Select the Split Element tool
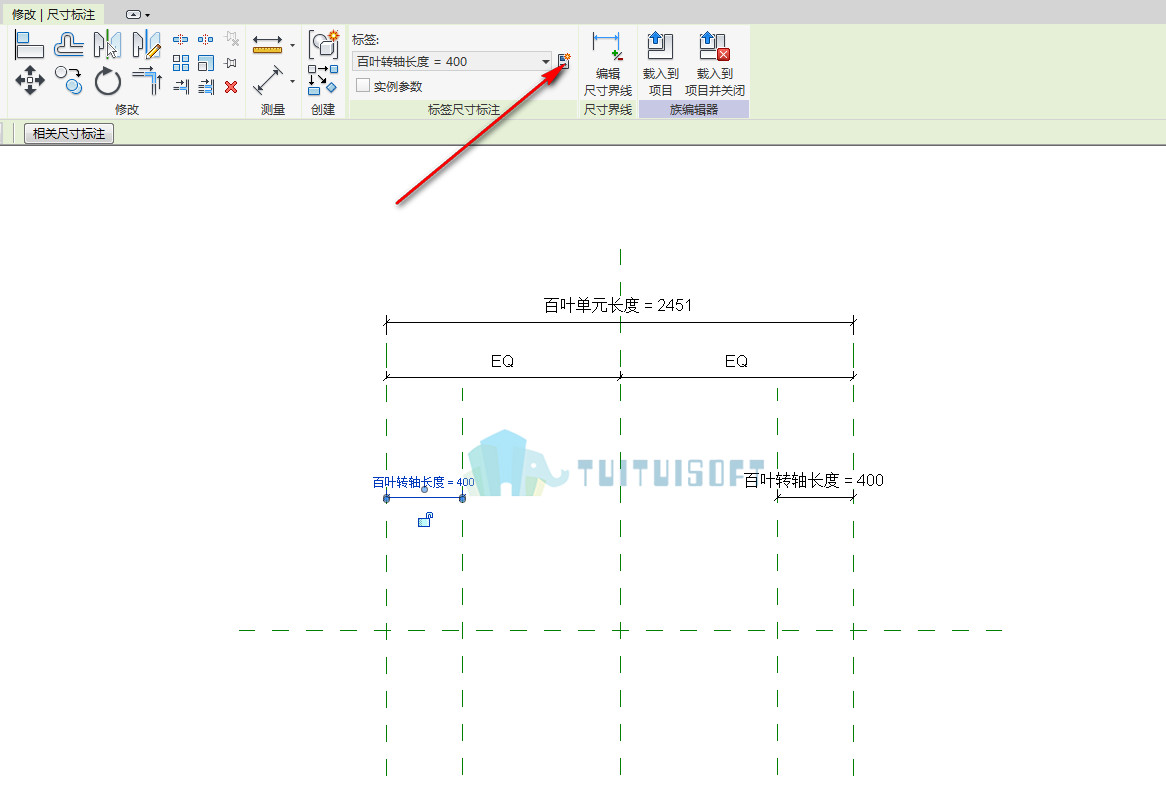 [x=181, y=39]
